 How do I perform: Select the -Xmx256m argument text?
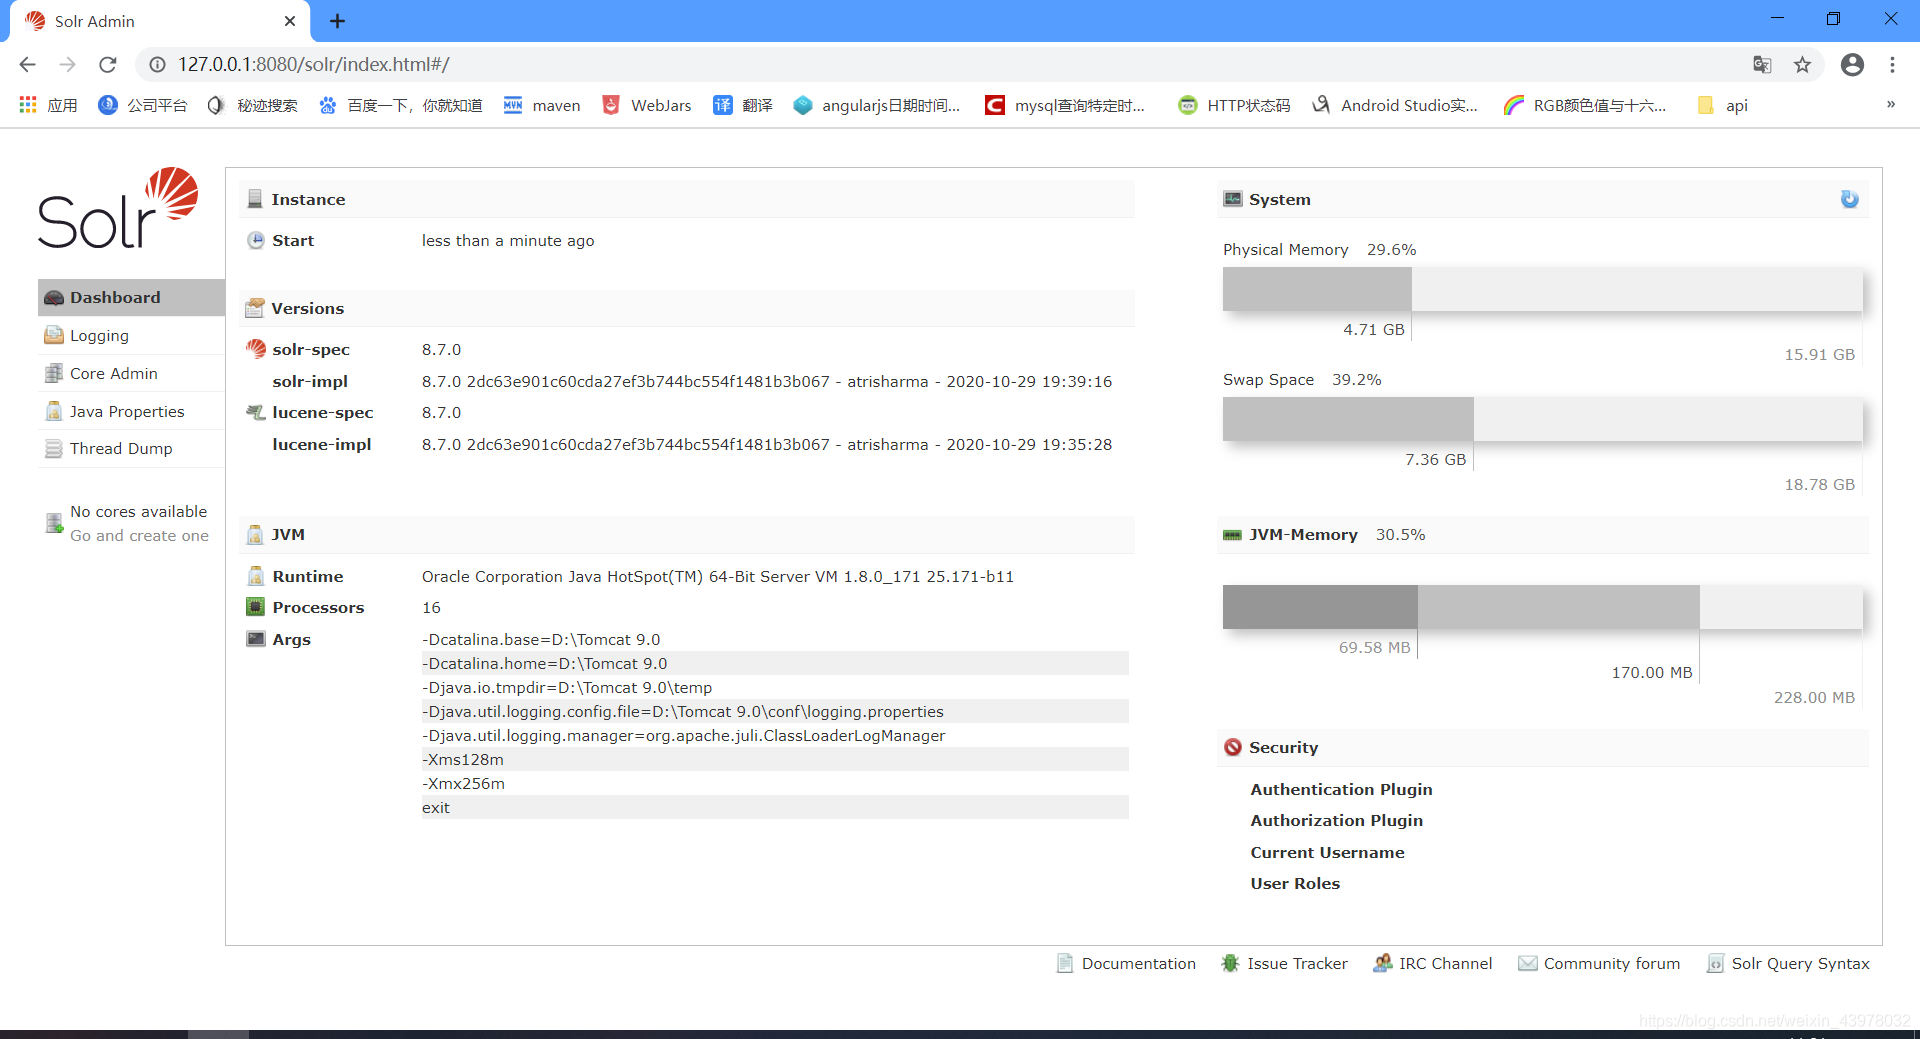pyautogui.click(x=463, y=783)
